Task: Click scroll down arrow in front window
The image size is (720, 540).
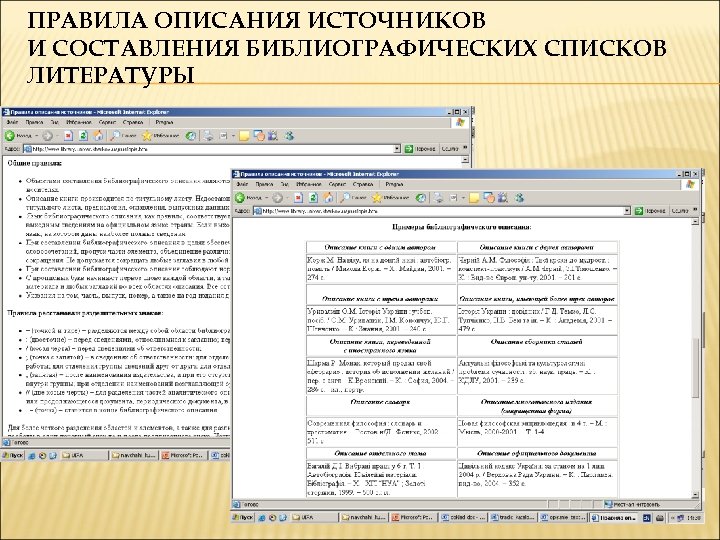Action: 695,495
